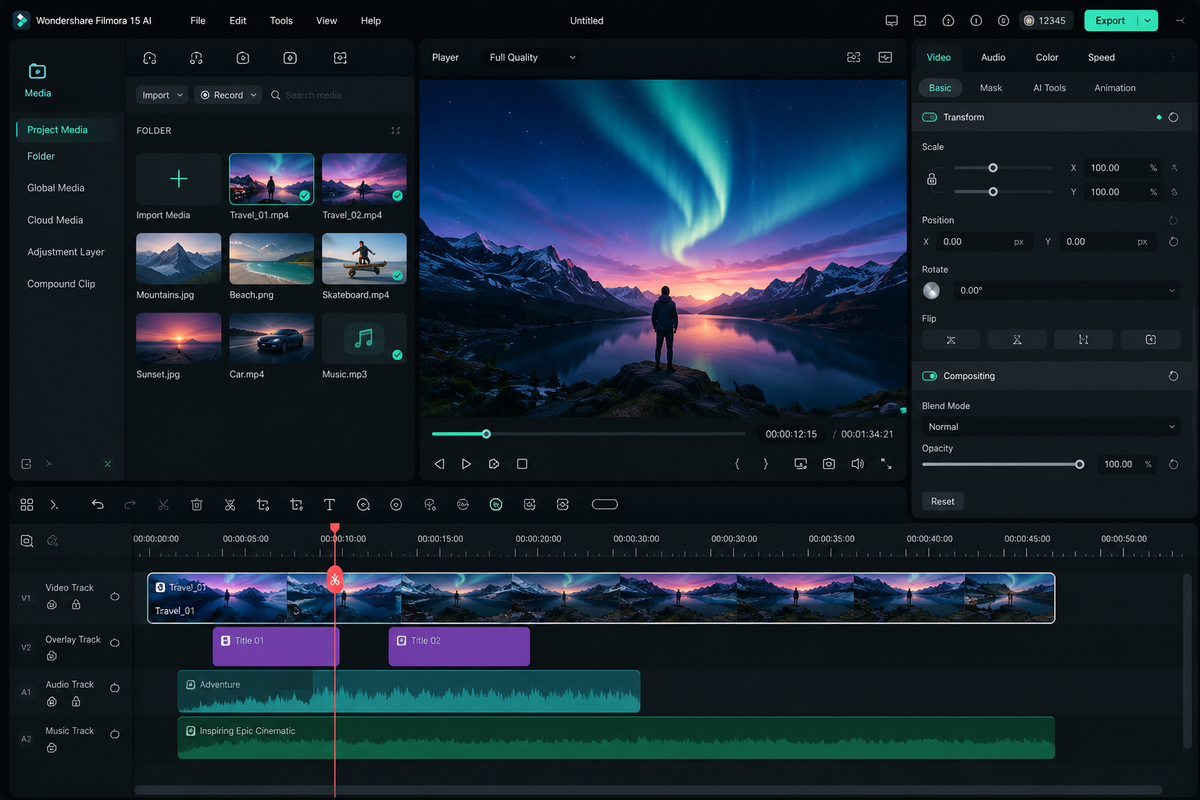Toggle Overlay Track V2 visibility circle
This screenshot has height=800, width=1200.
click(x=115, y=643)
